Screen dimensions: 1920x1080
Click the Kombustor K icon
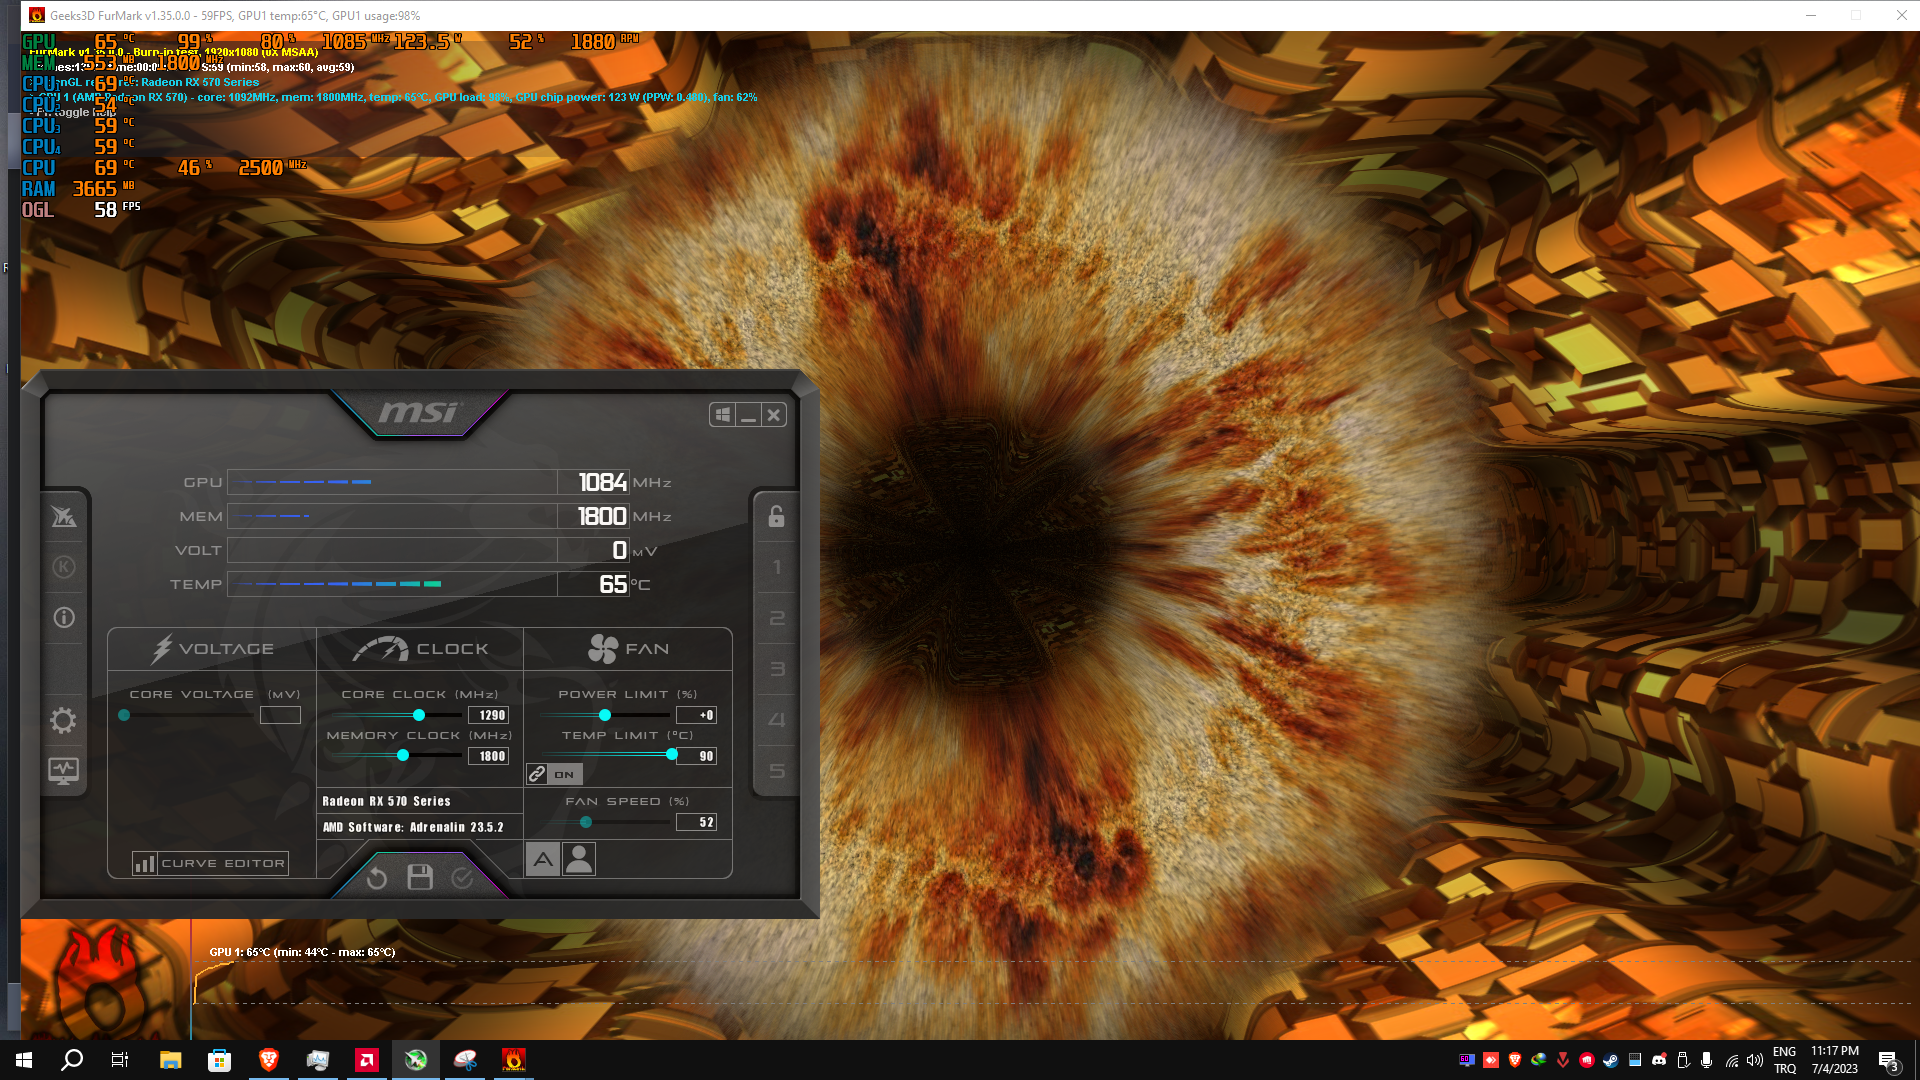[x=63, y=567]
